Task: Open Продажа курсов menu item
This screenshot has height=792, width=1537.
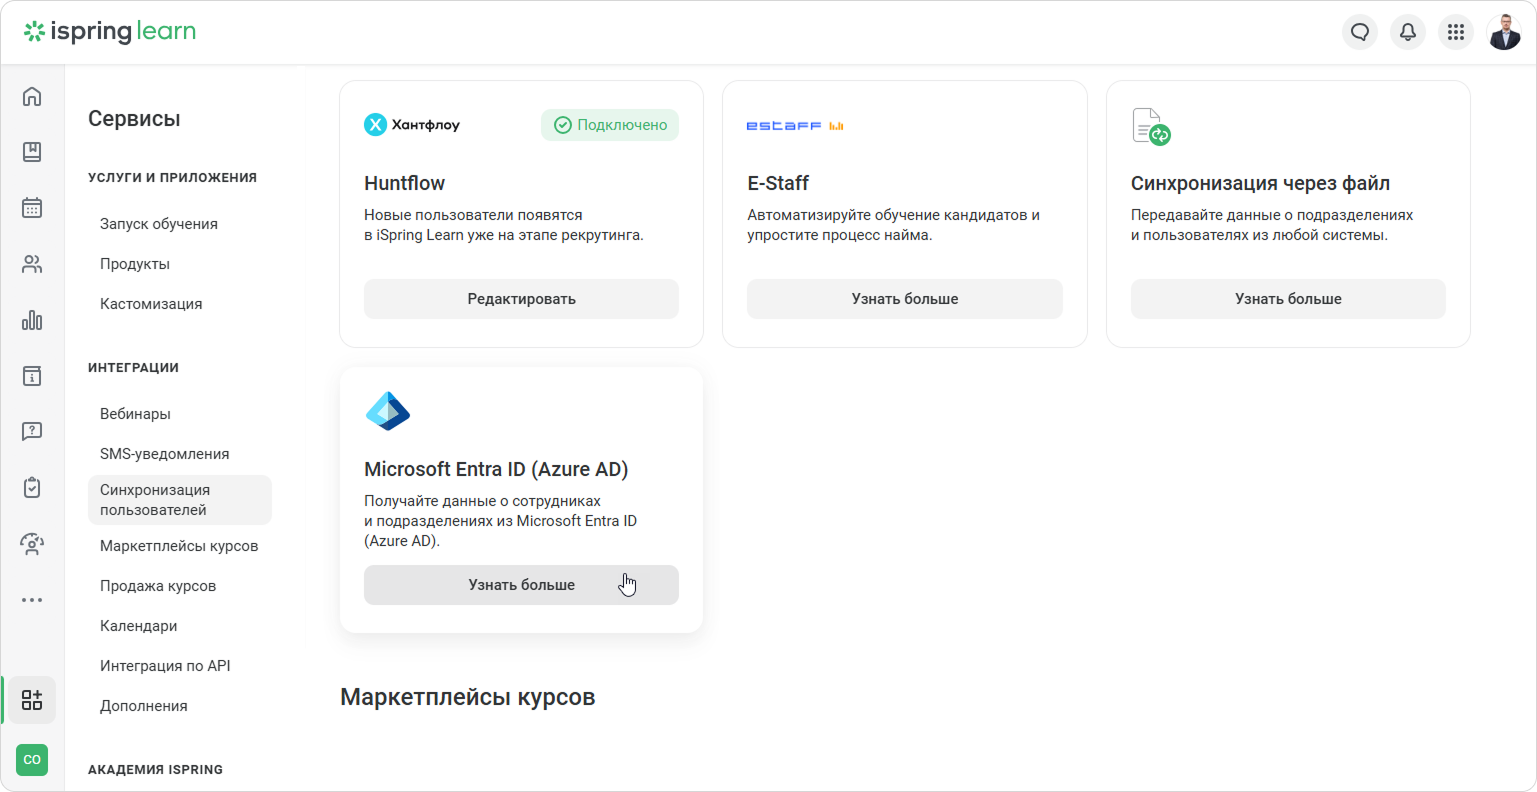Action: (158, 586)
